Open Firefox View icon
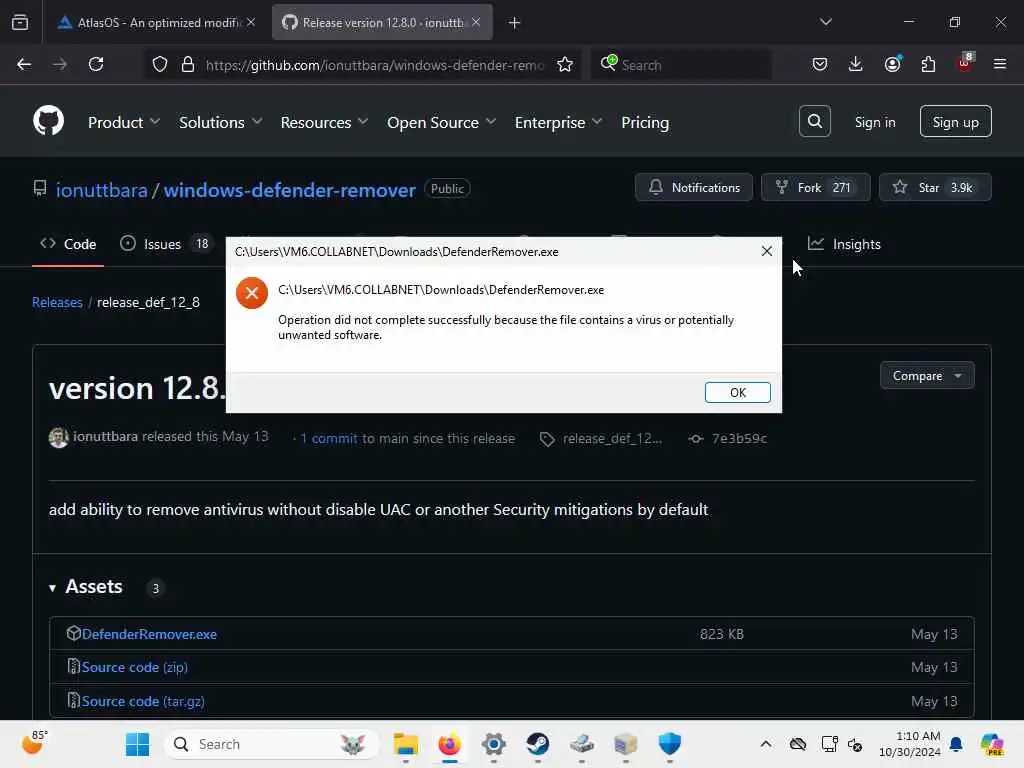Viewport: 1024px width, 768px height. [x=20, y=22]
